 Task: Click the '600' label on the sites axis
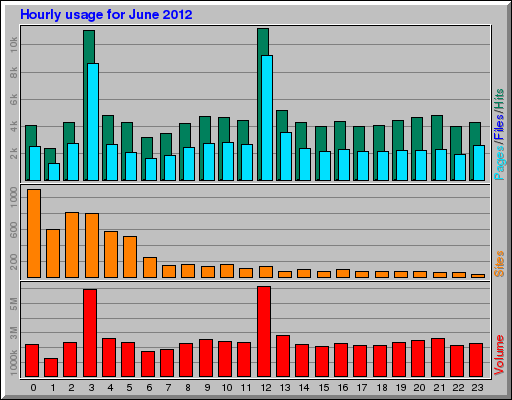tap(13, 230)
